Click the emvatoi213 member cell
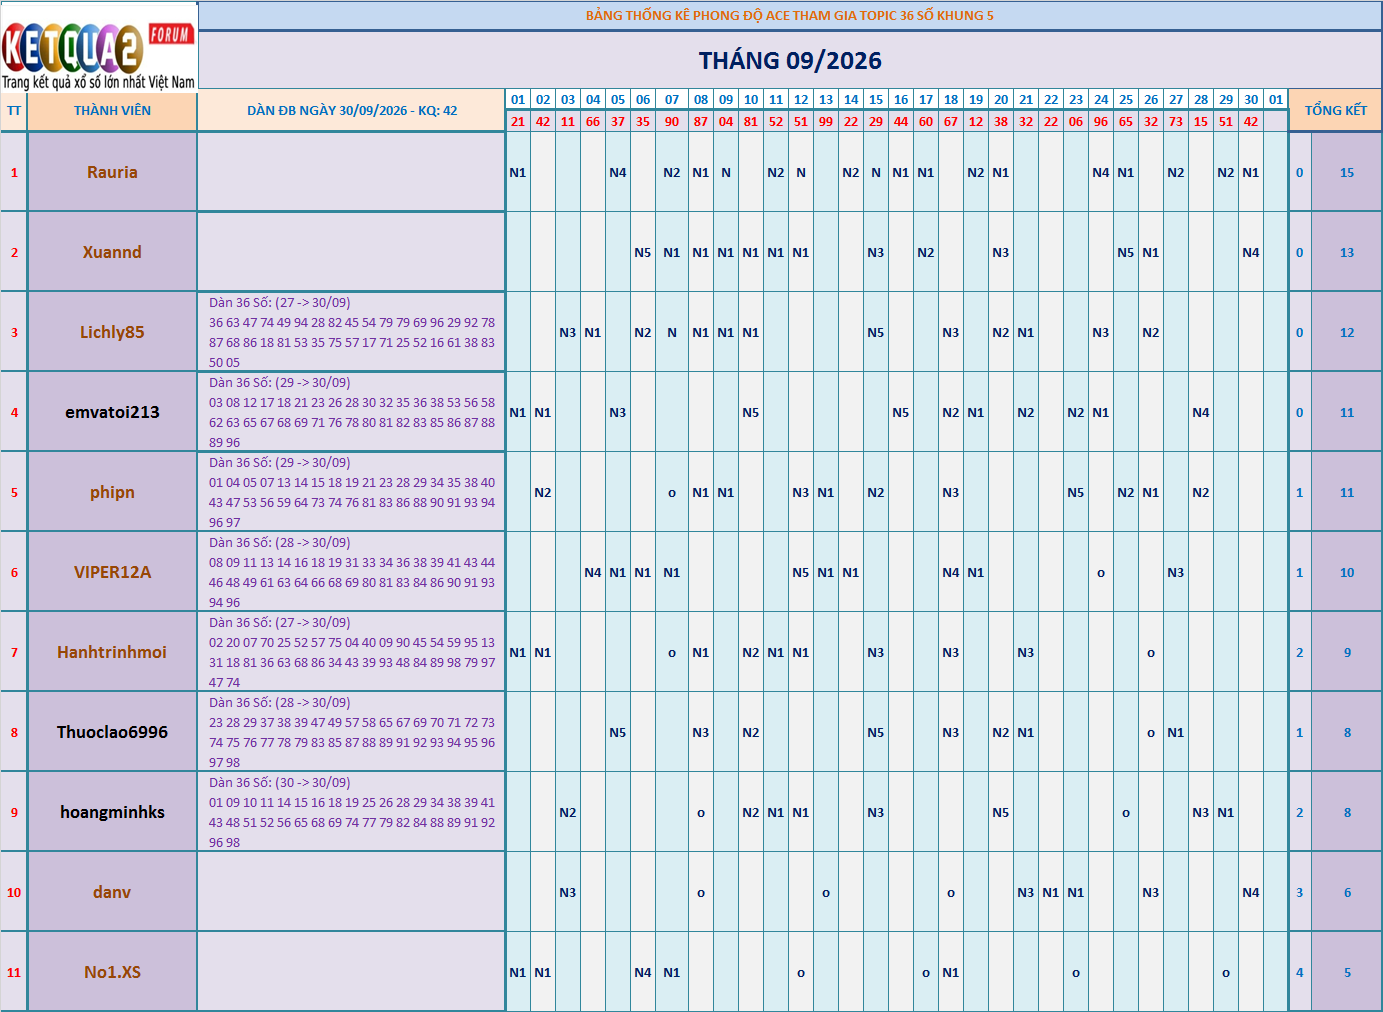 (x=112, y=412)
